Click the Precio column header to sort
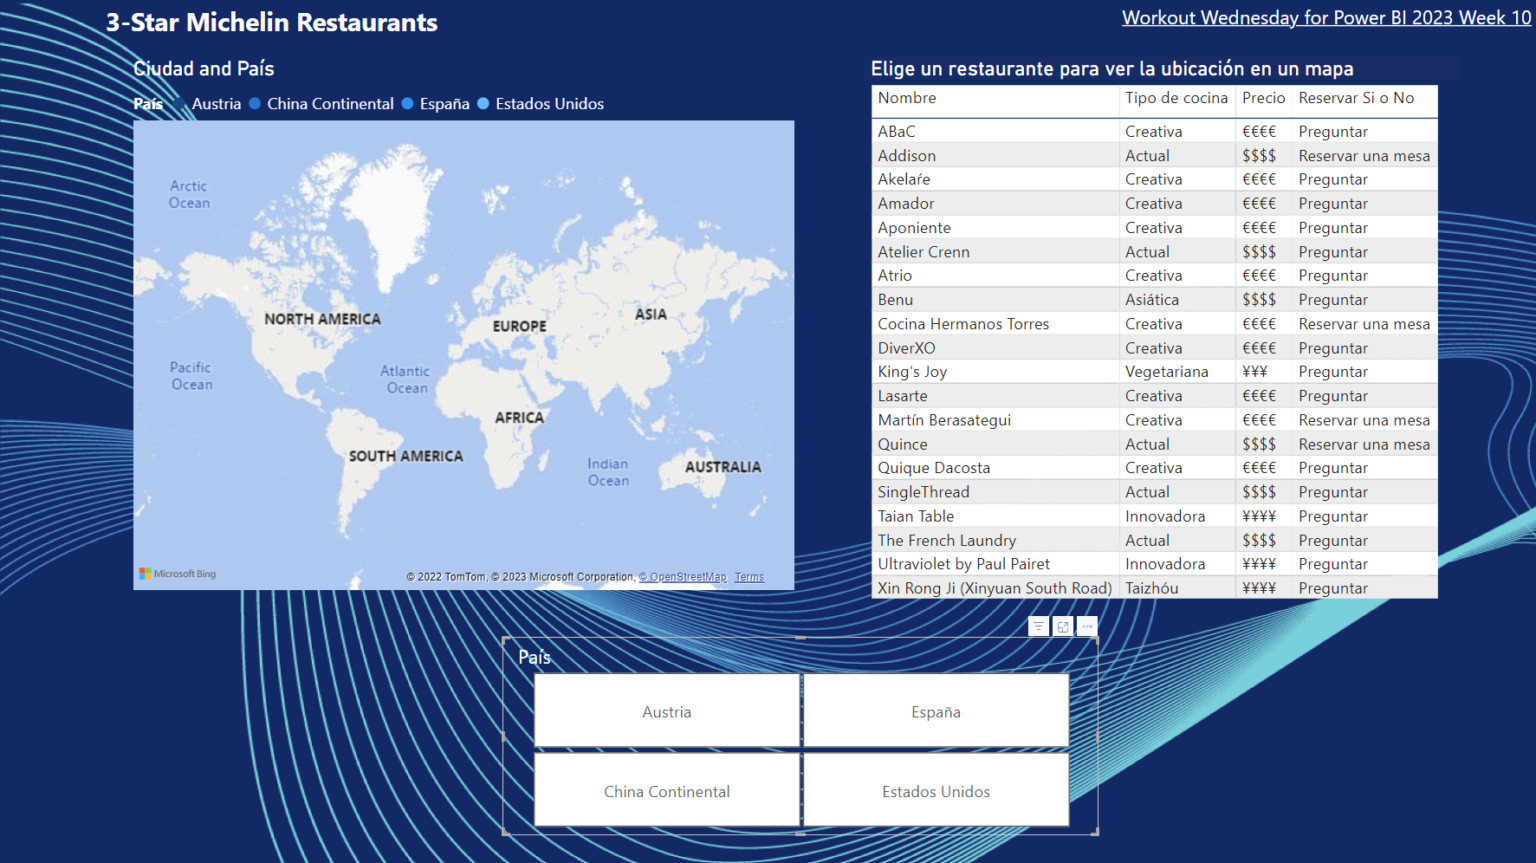This screenshot has width=1536, height=863. [x=1263, y=98]
